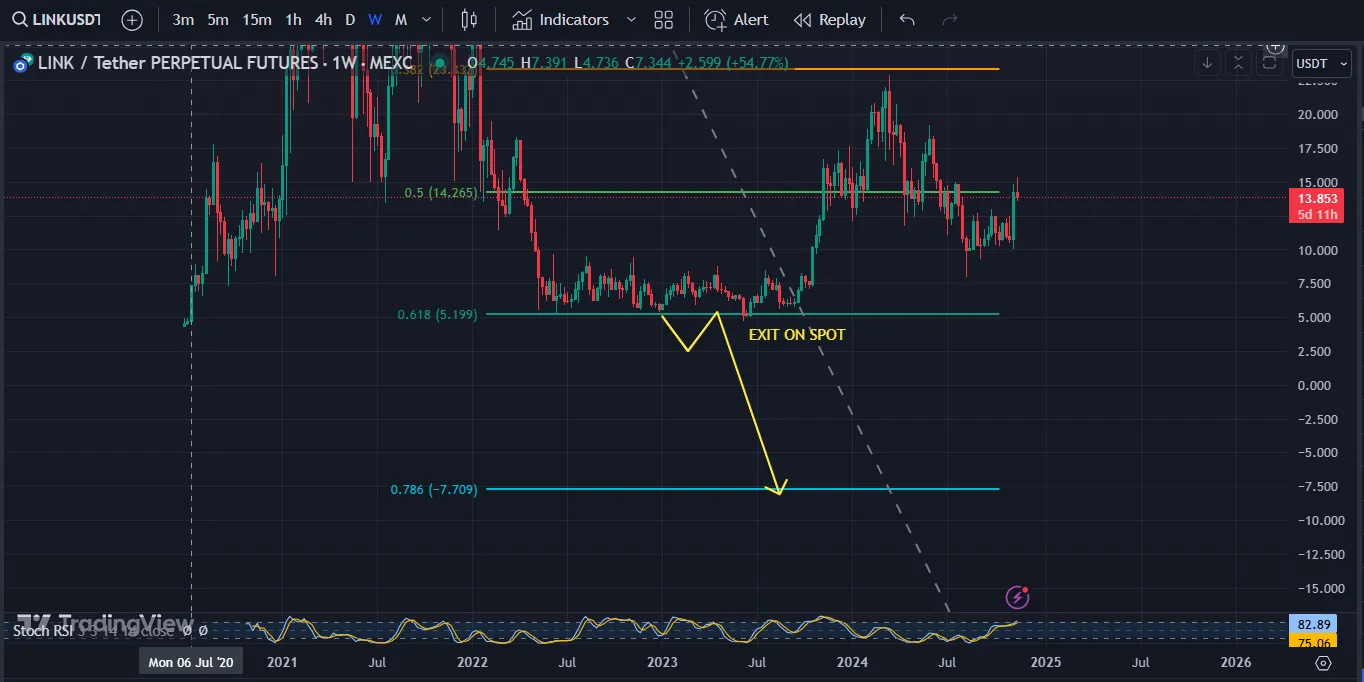Viewport: 1364px width, 682px height.
Task: Open the Replay mode
Action: coord(829,19)
